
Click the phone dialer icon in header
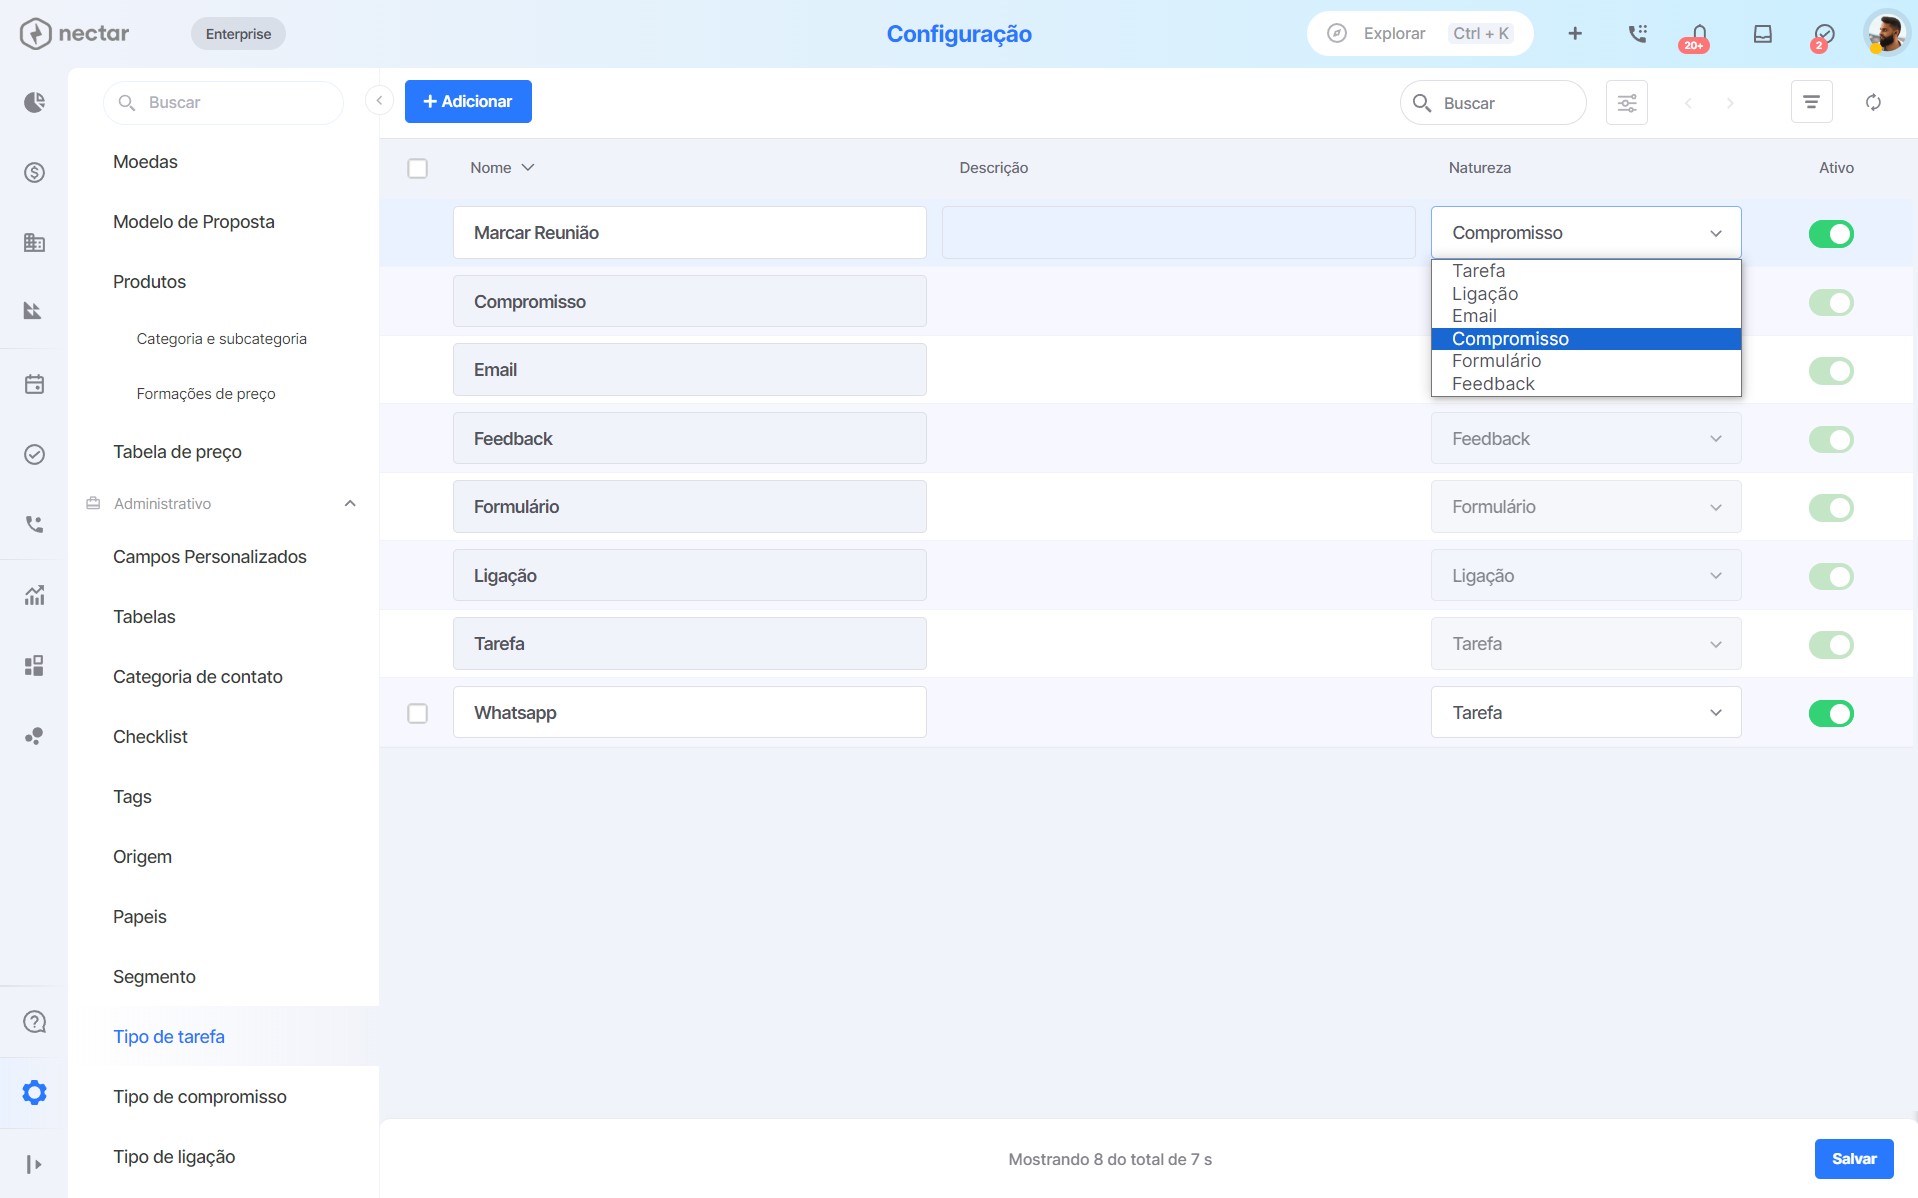point(1637,34)
